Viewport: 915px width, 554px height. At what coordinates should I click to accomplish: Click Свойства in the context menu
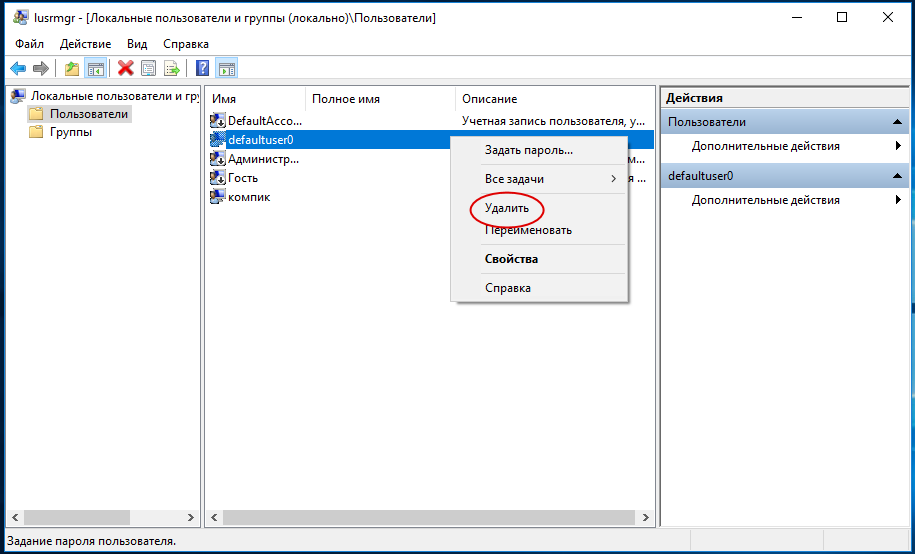pos(511,259)
